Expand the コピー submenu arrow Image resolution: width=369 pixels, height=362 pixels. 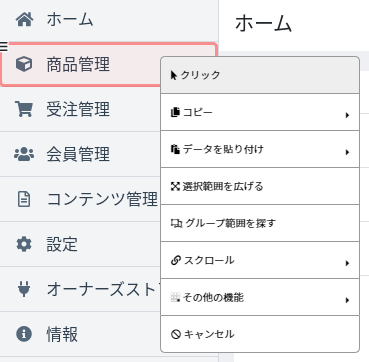pos(347,115)
